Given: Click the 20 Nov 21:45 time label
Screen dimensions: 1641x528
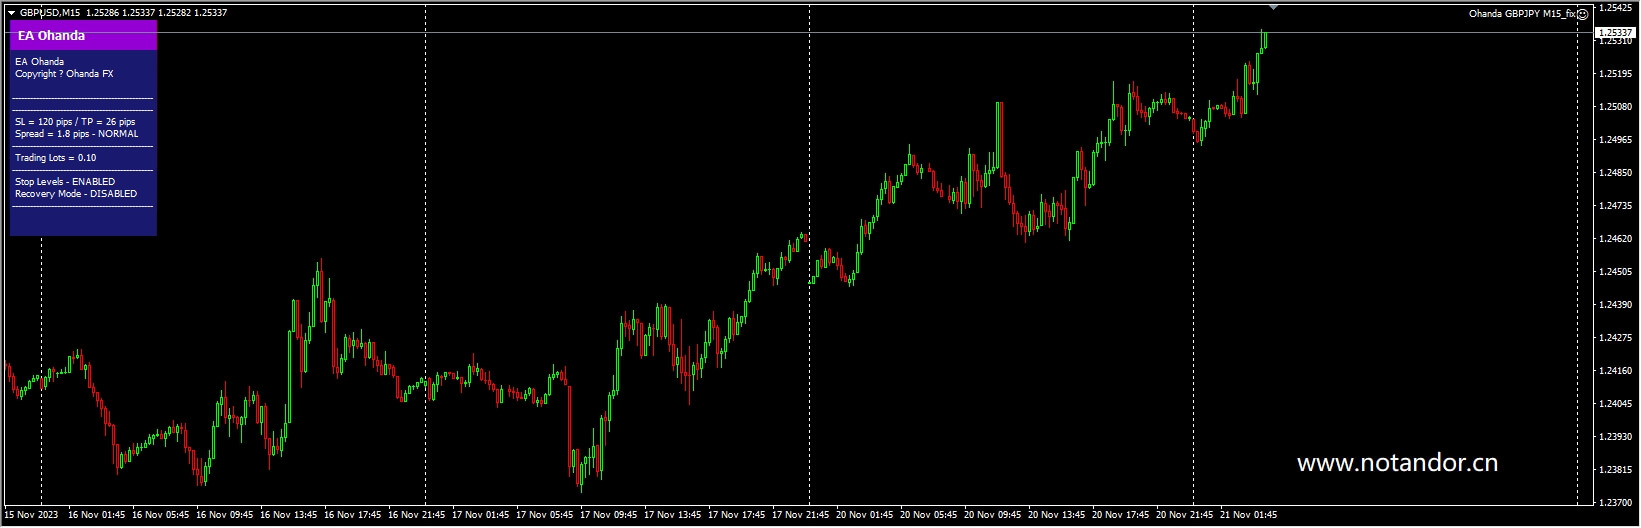Looking at the screenshot, I should point(1184,516).
